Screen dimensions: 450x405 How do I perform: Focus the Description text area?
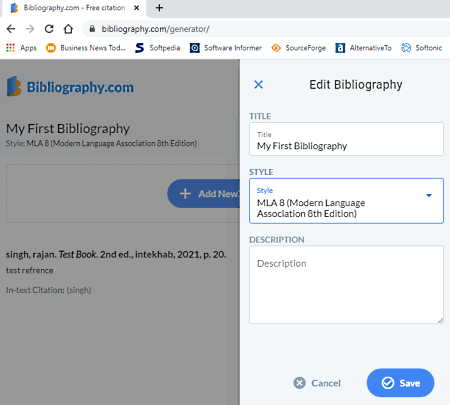(x=346, y=285)
